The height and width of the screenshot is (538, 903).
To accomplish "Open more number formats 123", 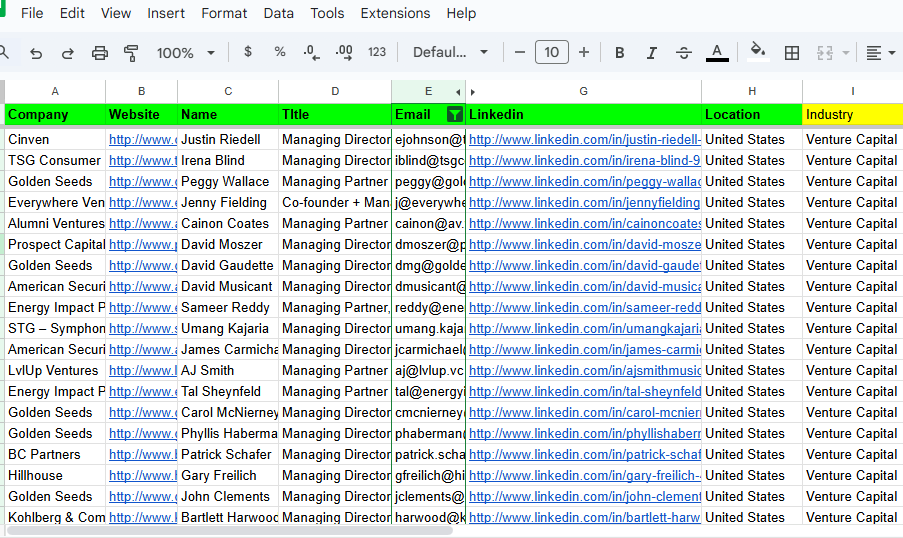I will (x=377, y=52).
